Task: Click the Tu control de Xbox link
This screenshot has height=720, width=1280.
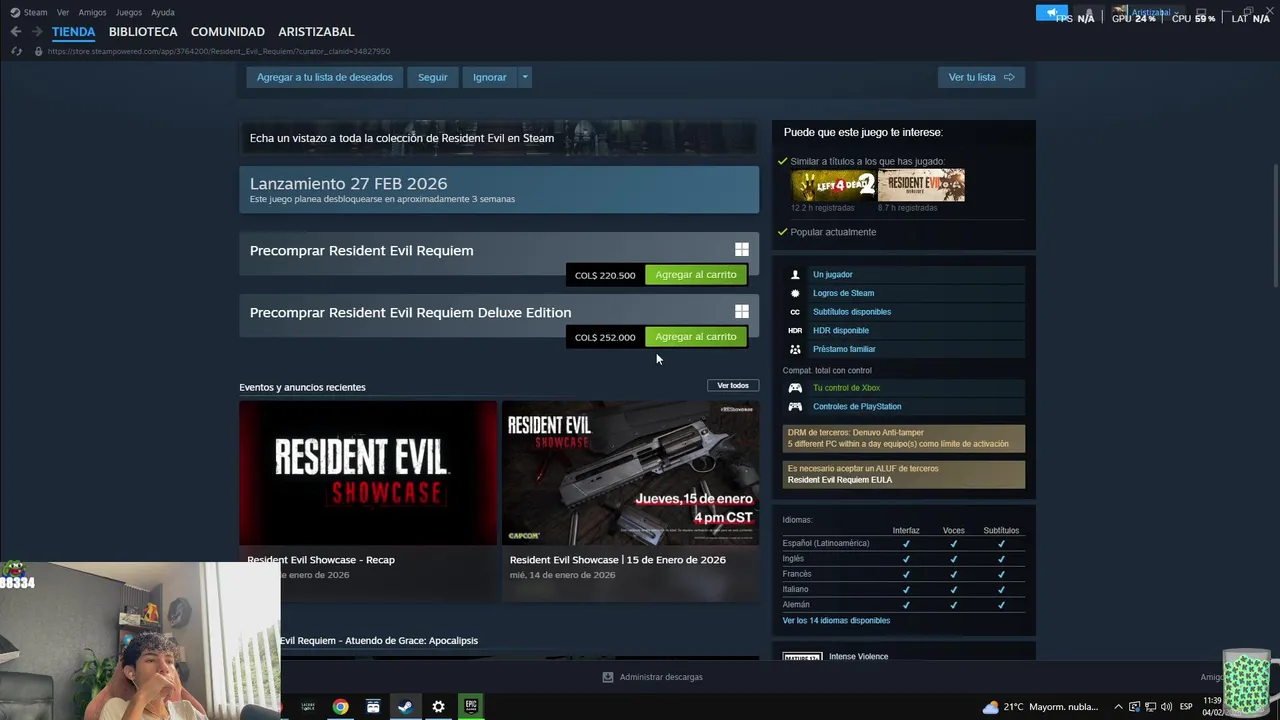Action: [846, 388]
